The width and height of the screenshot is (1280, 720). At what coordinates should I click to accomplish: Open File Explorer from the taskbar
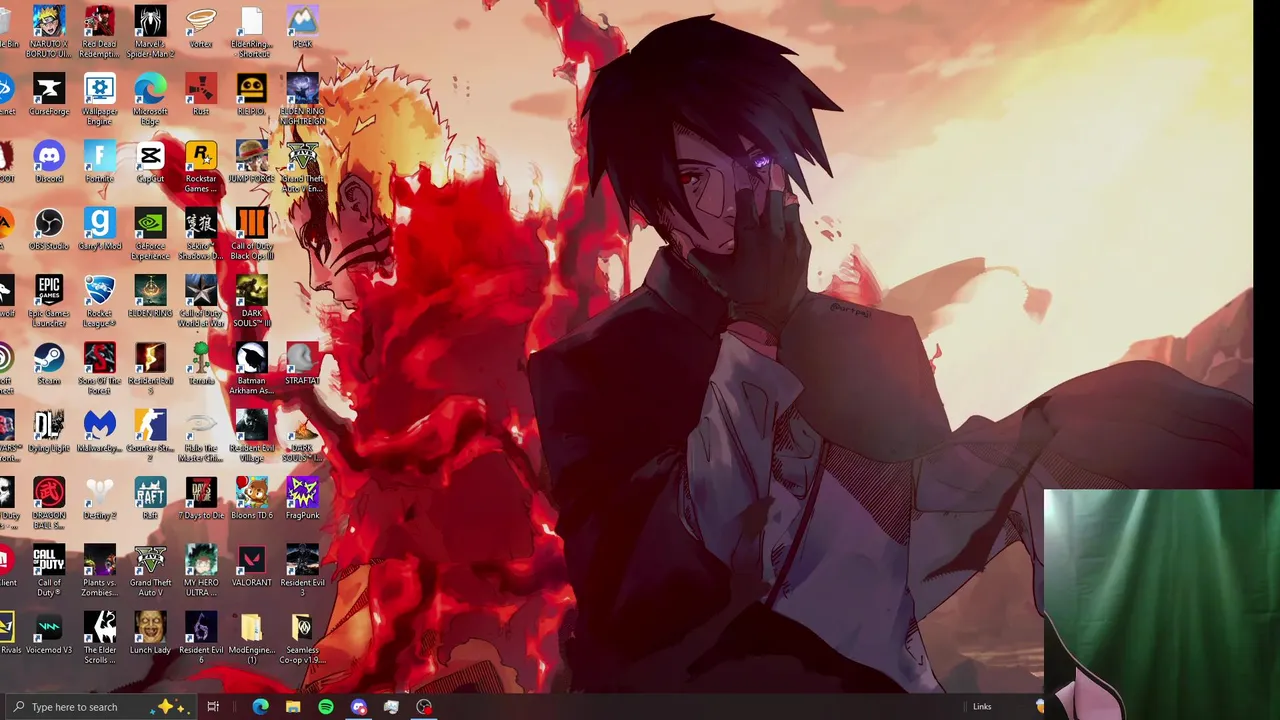click(x=293, y=707)
